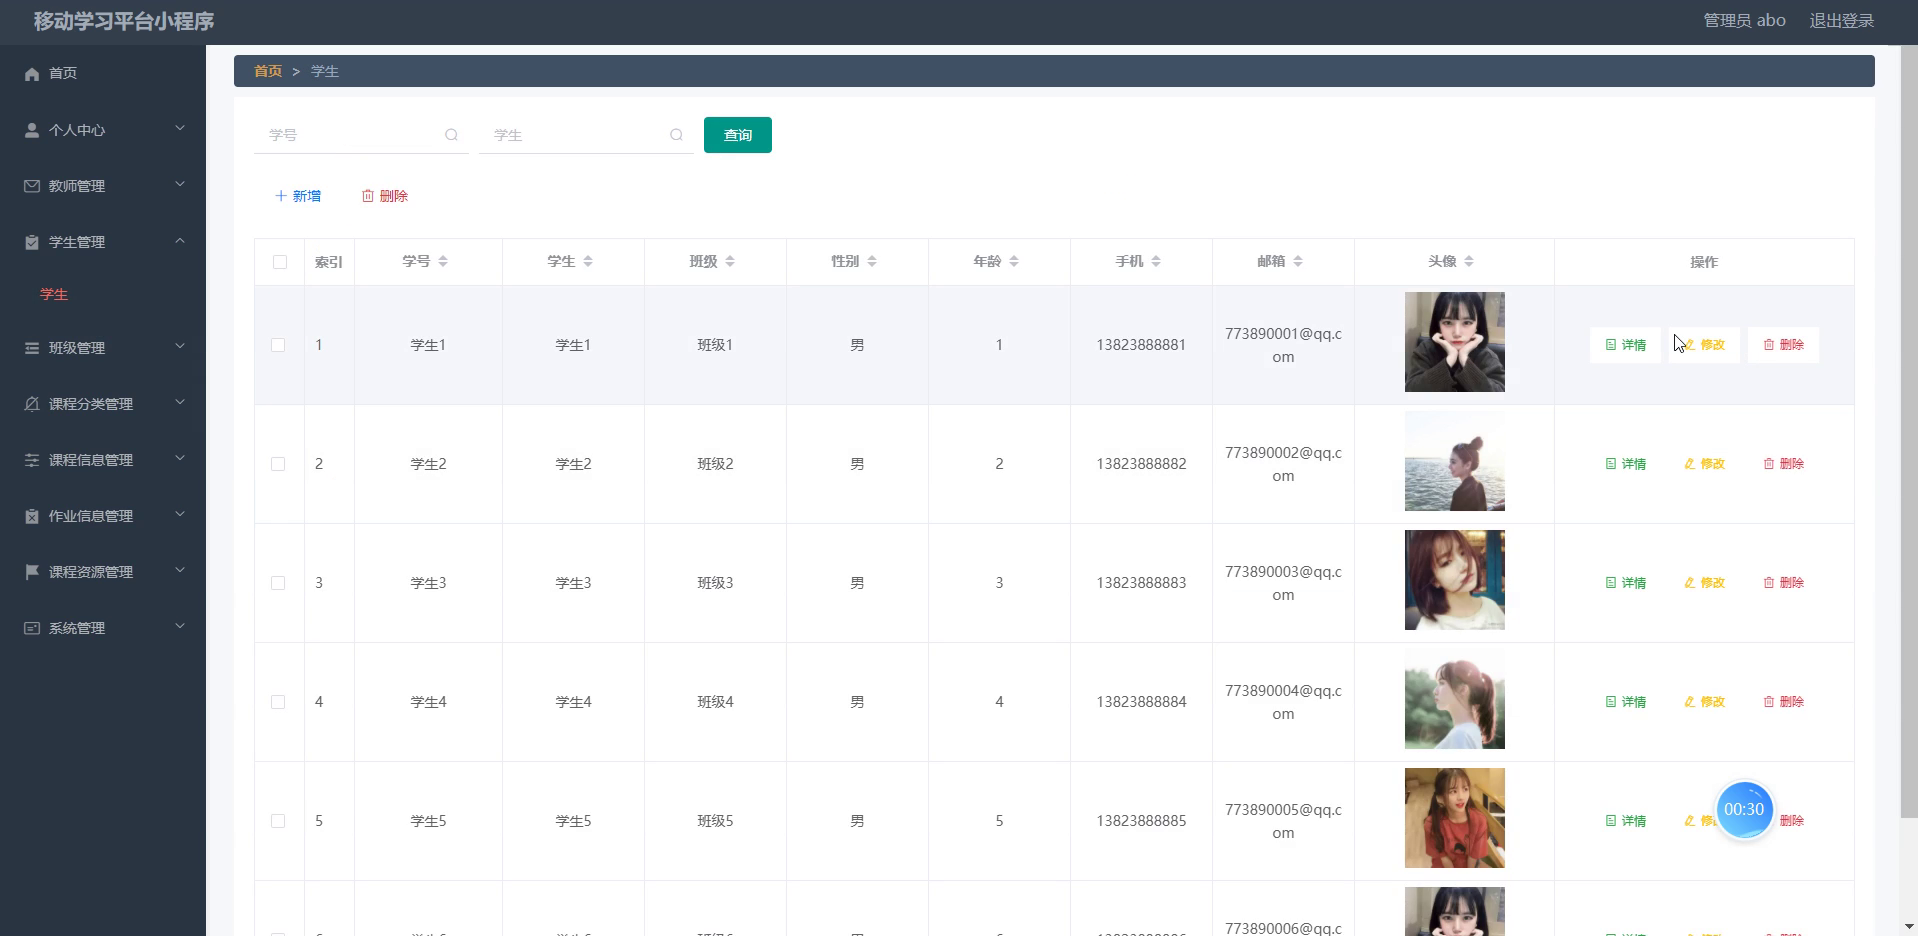
Task: Expand 课程资源管理 chevron
Action: pos(180,571)
